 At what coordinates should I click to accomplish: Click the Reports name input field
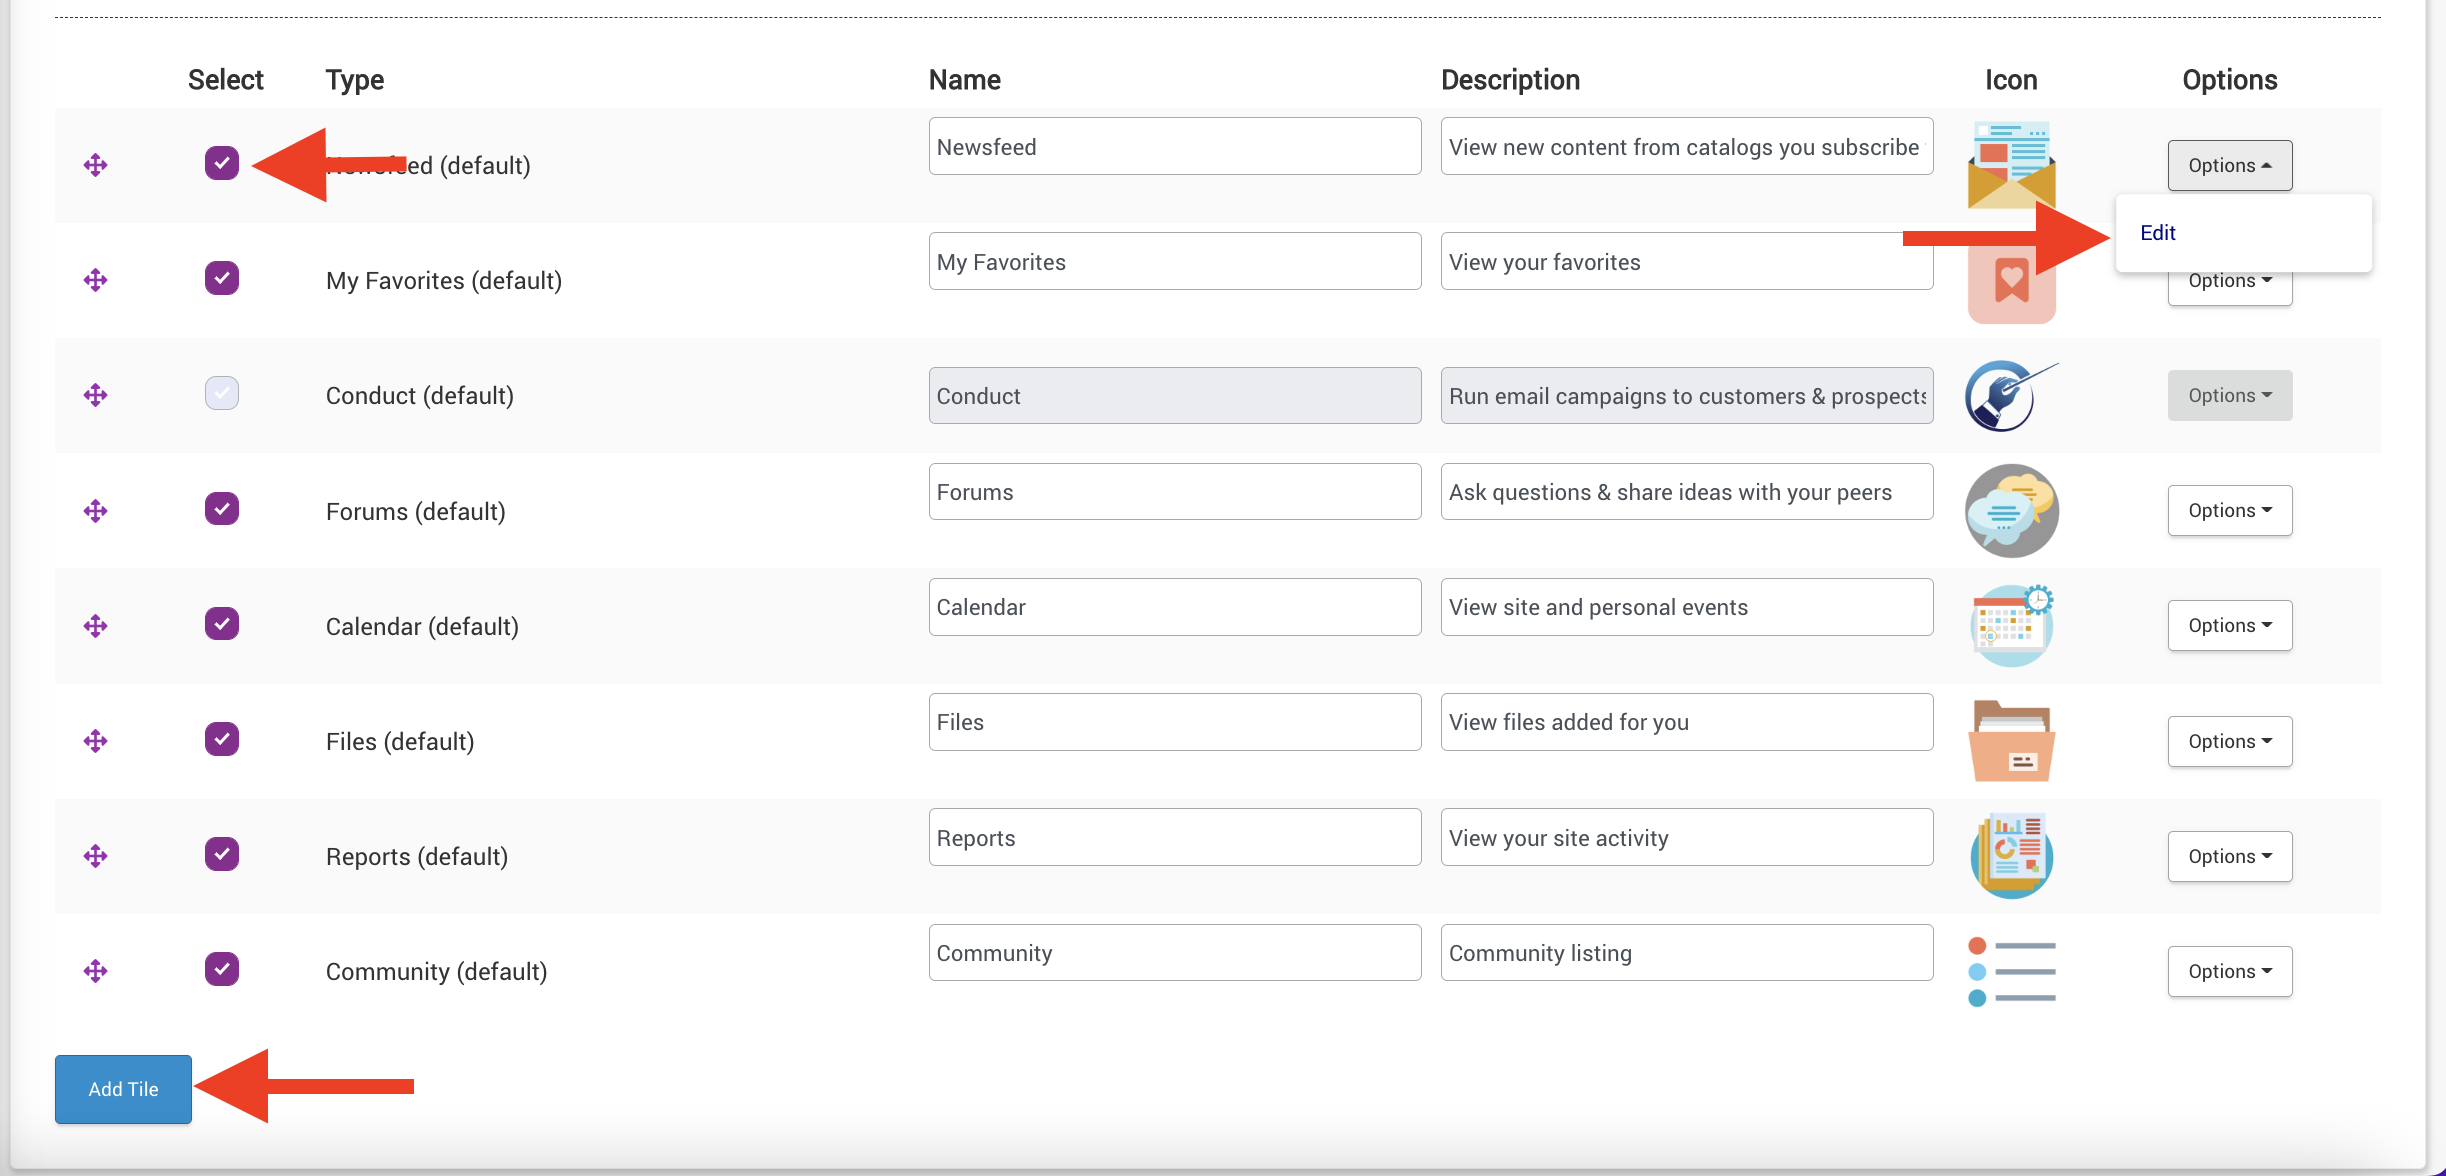pyautogui.click(x=1175, y=837)
